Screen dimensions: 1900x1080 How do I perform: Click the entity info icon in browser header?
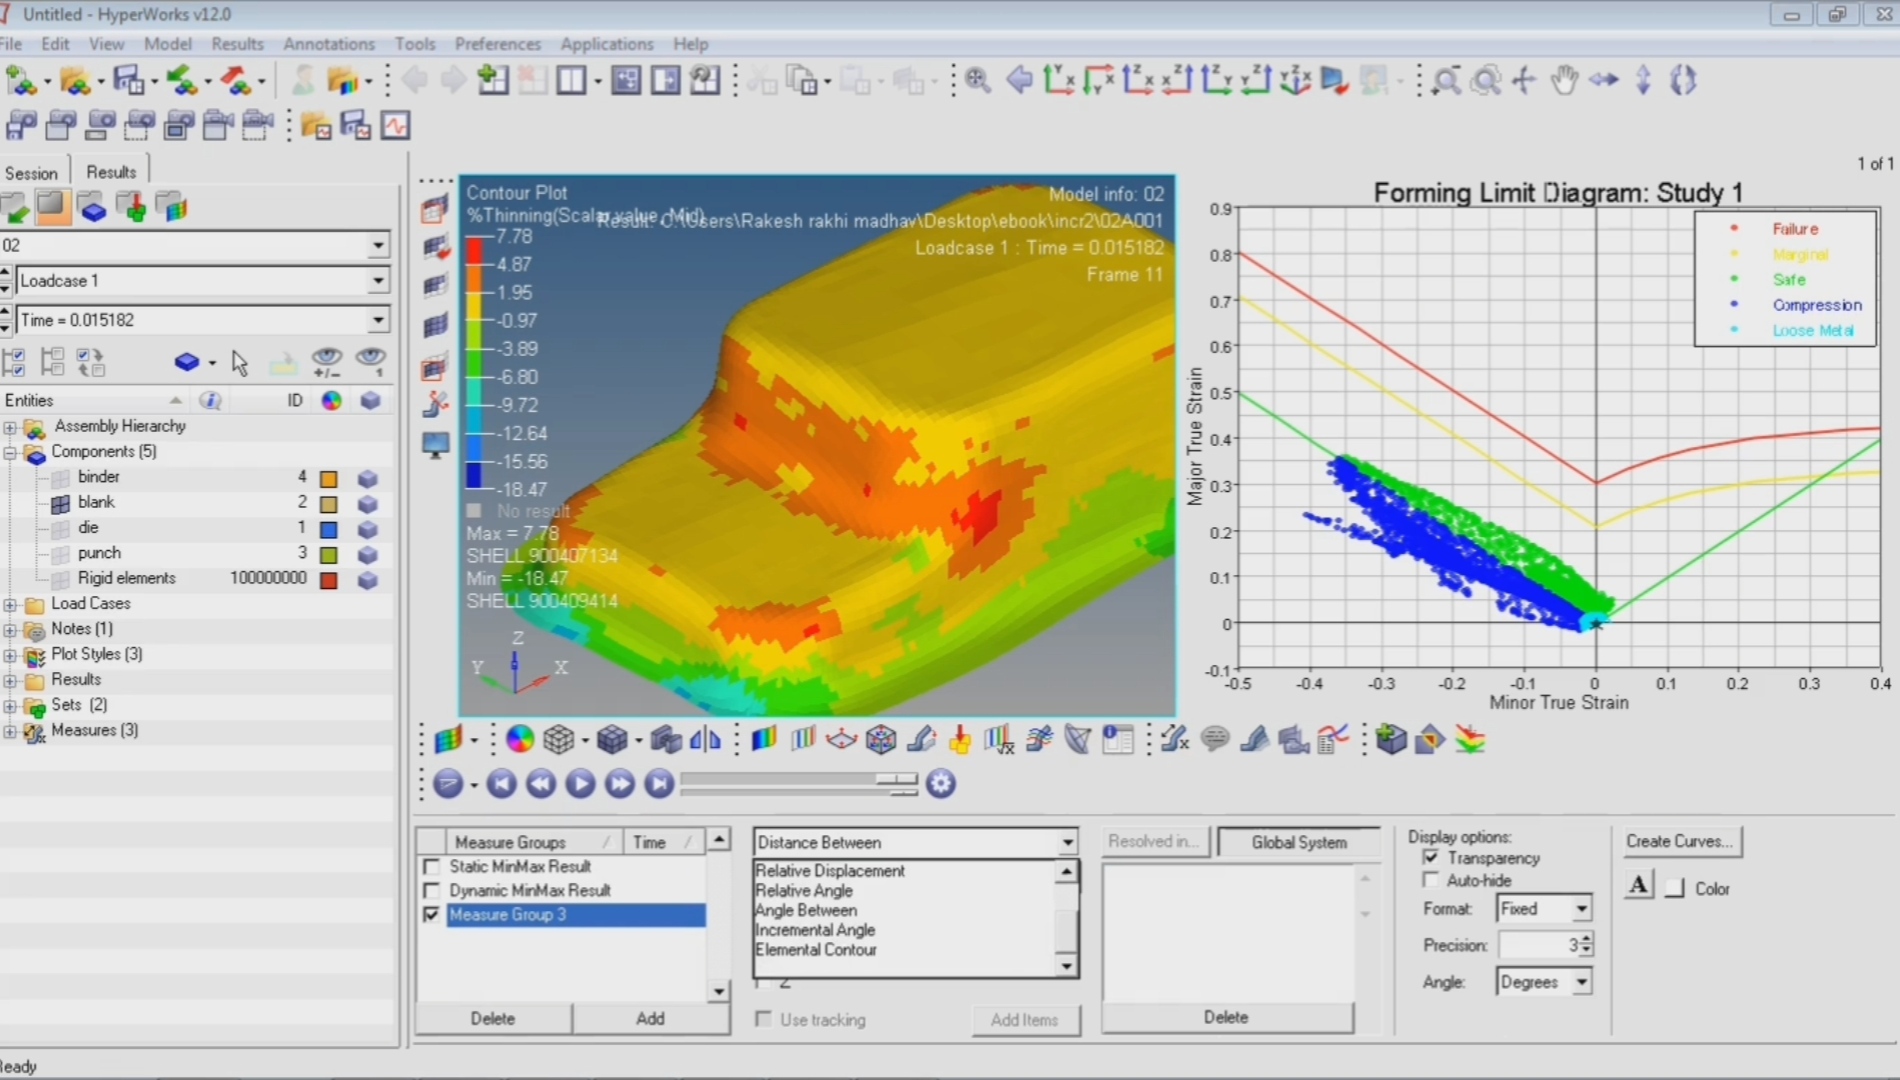pos(210,401)
